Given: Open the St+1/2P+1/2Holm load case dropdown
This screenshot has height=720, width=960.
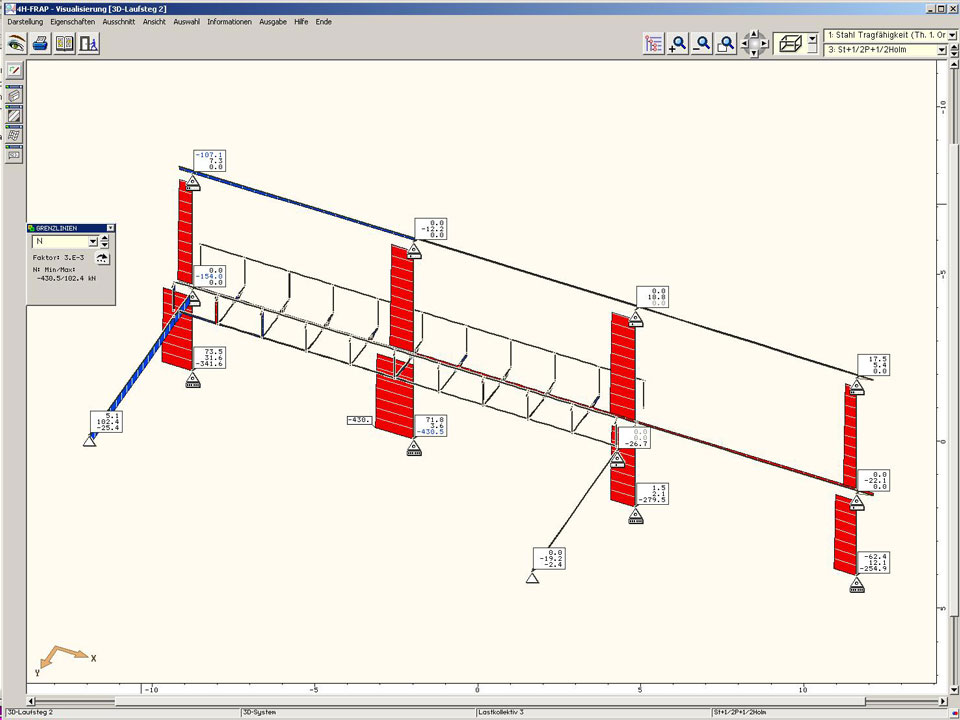Looking at the screenshot, I should point(941,50).
